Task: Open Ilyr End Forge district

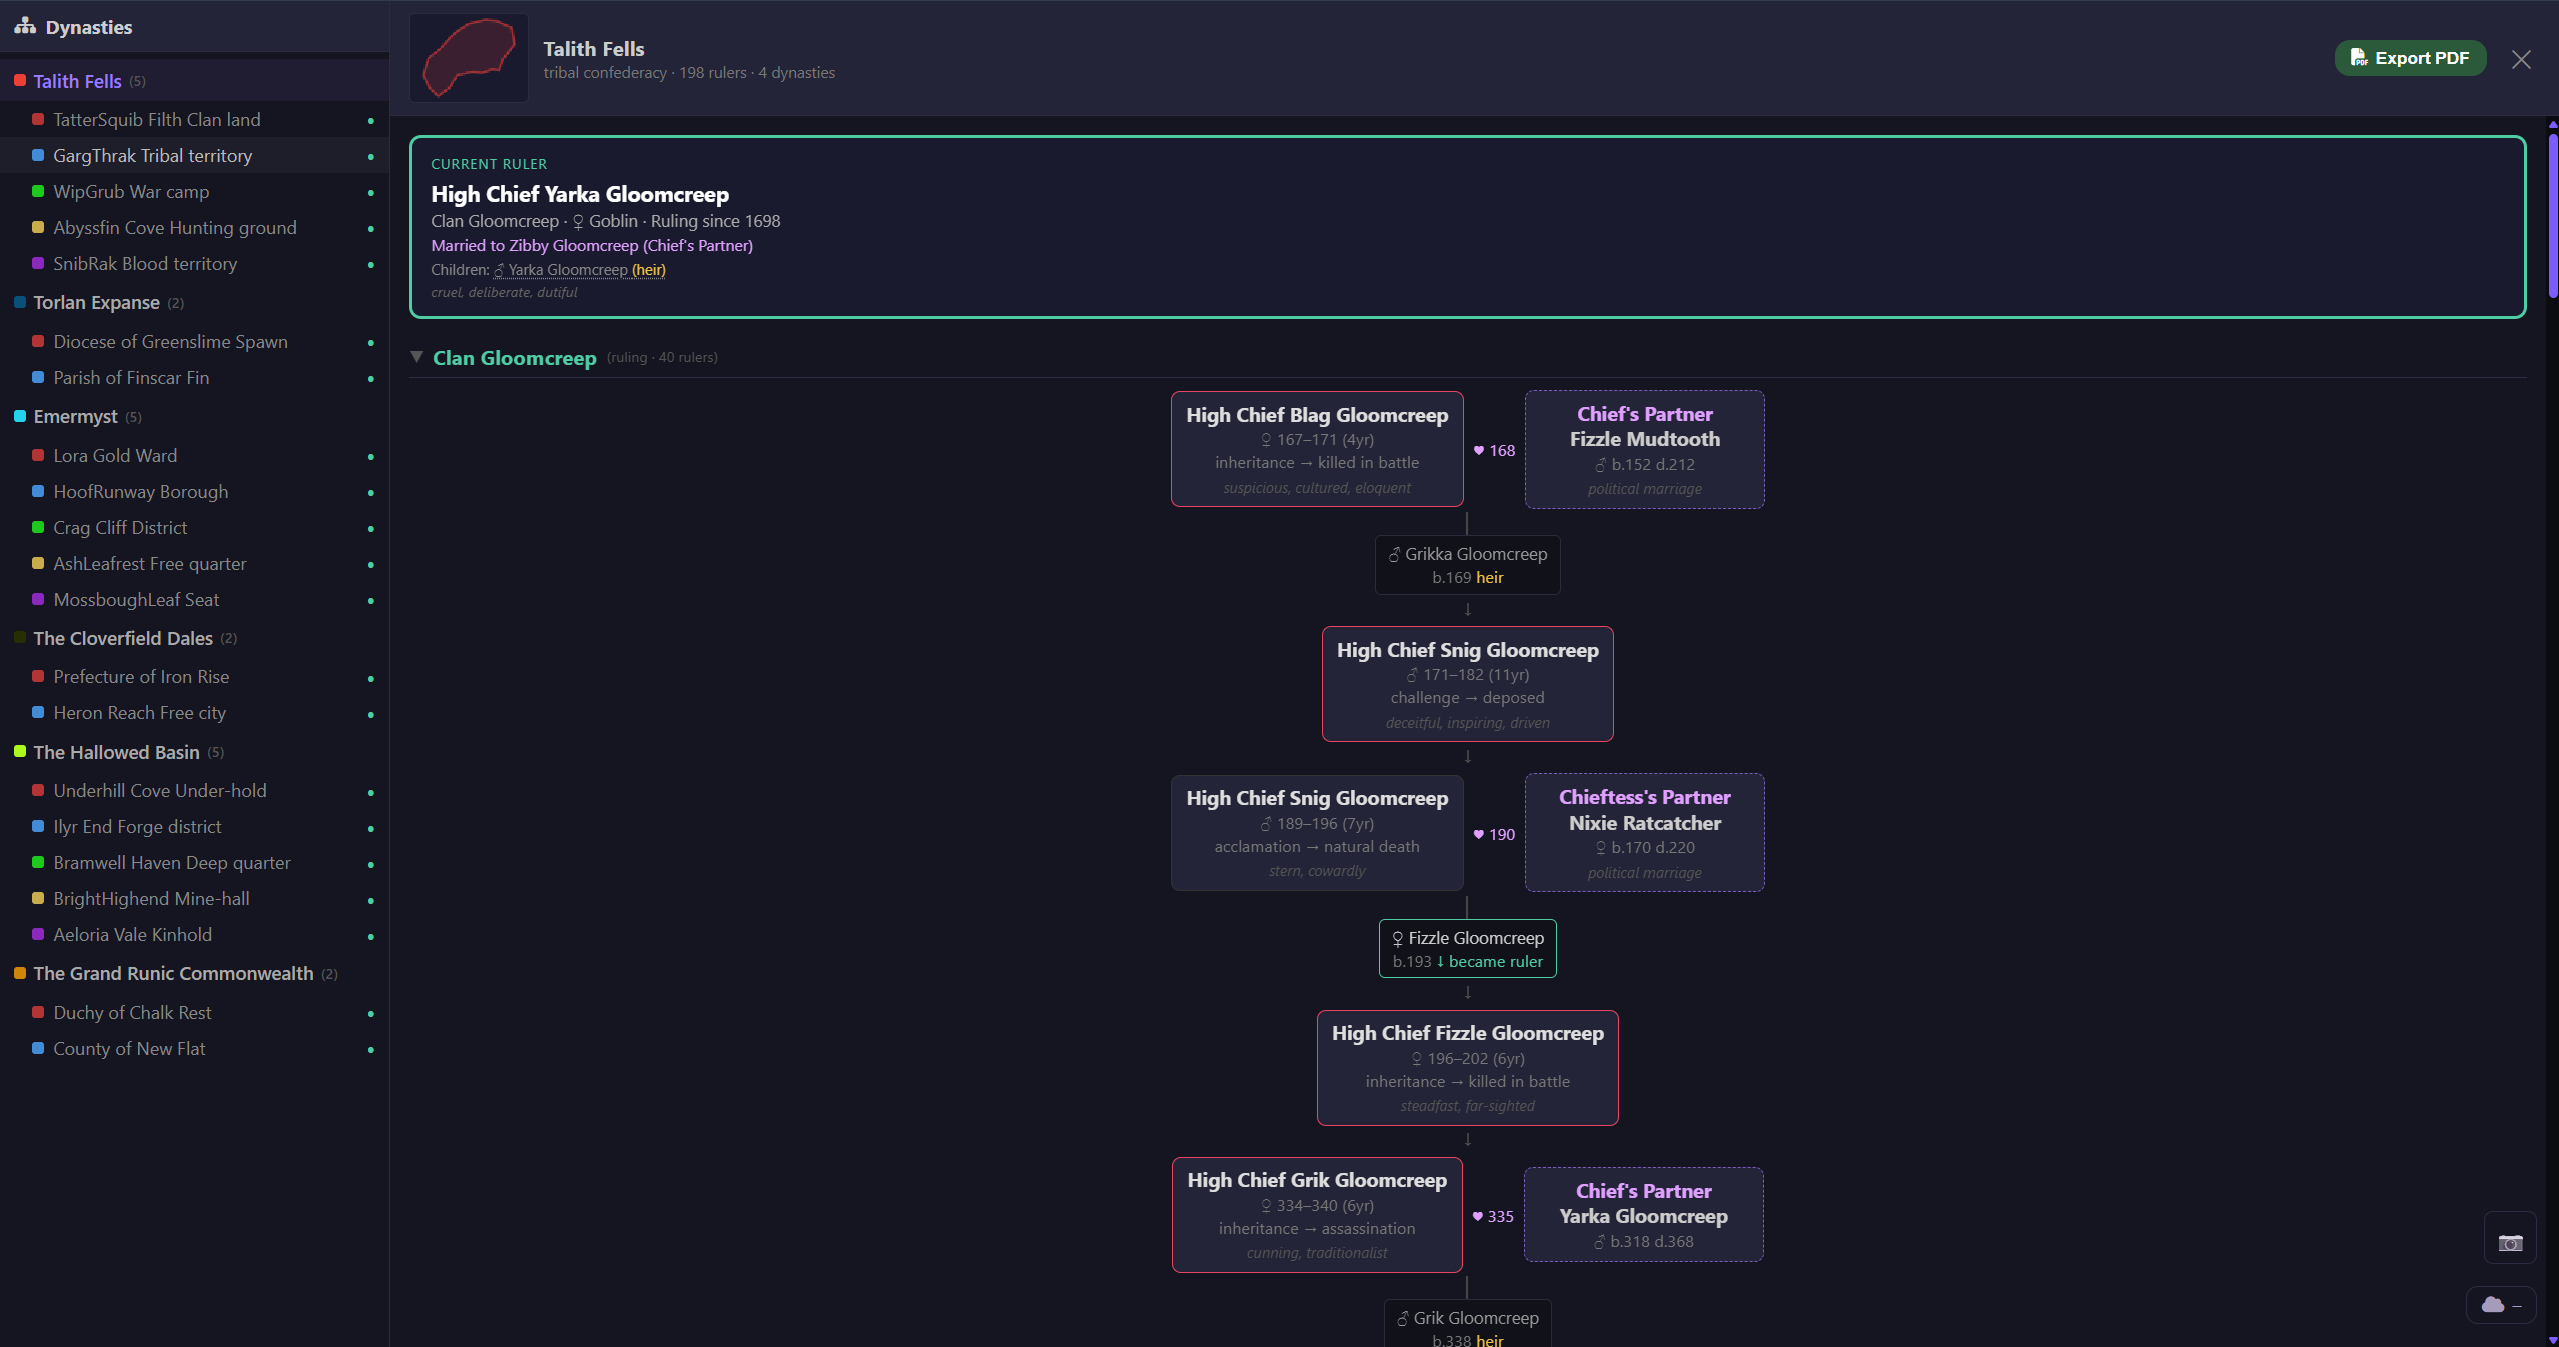Action: pyautogui.click(x=194, y=826)
